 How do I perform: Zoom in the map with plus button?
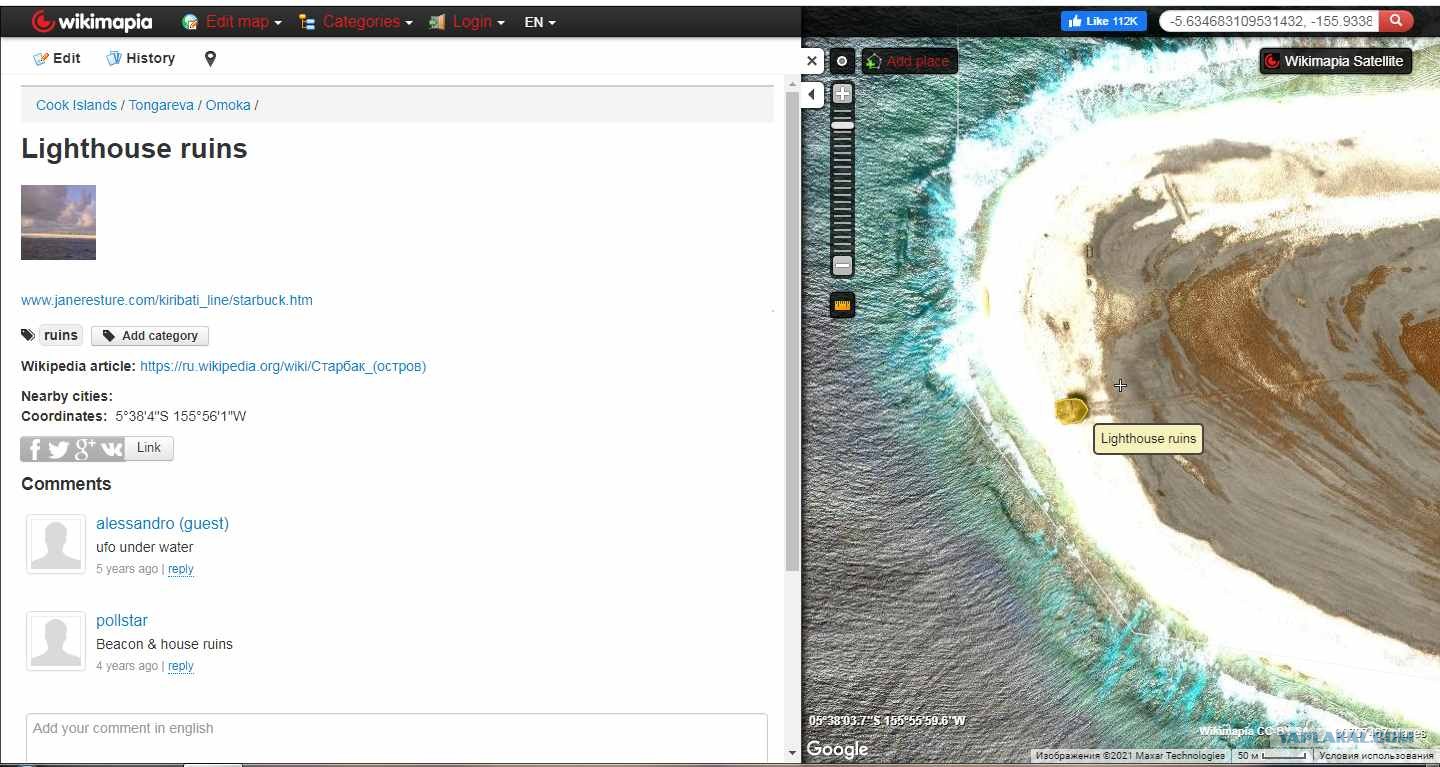843,94
